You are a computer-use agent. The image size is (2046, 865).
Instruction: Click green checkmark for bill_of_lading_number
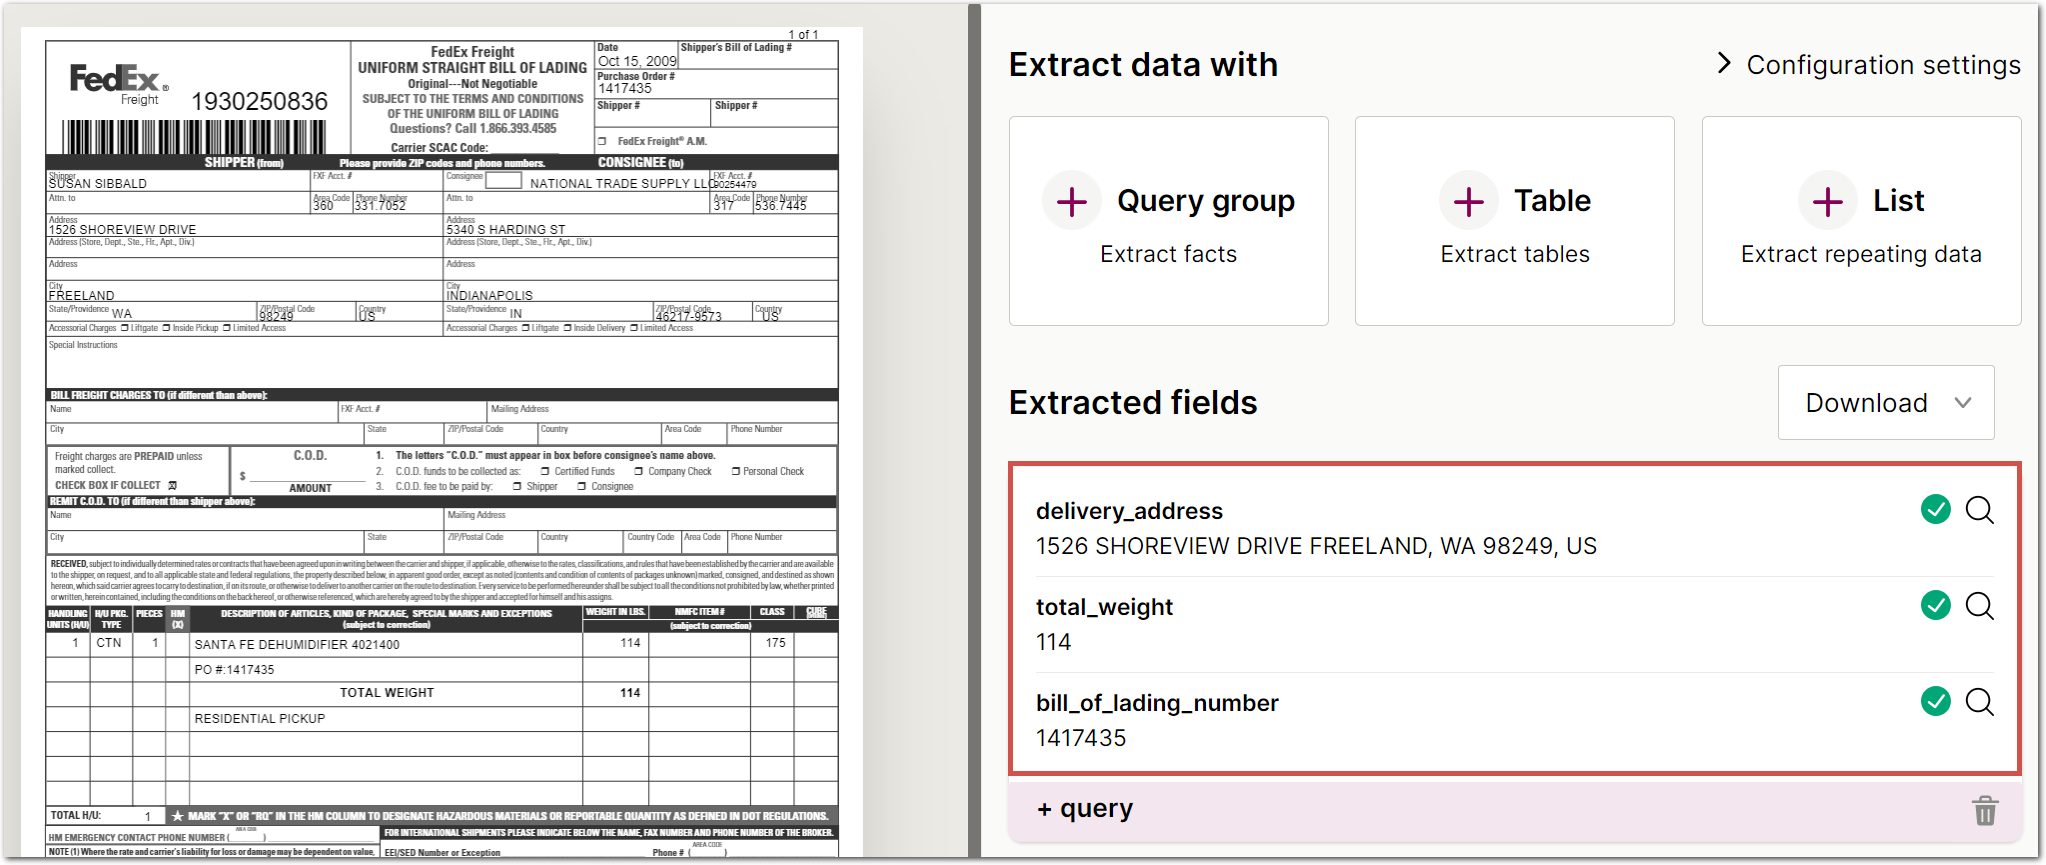pyautogui.click(x=1936, y=701)
